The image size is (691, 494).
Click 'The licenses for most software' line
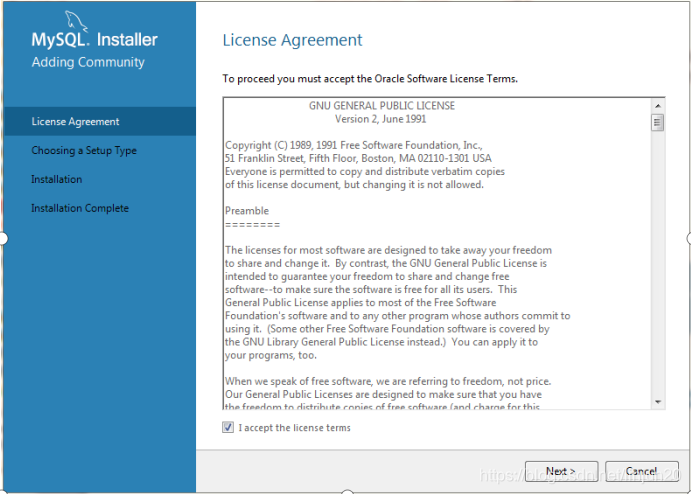point(388,250)
